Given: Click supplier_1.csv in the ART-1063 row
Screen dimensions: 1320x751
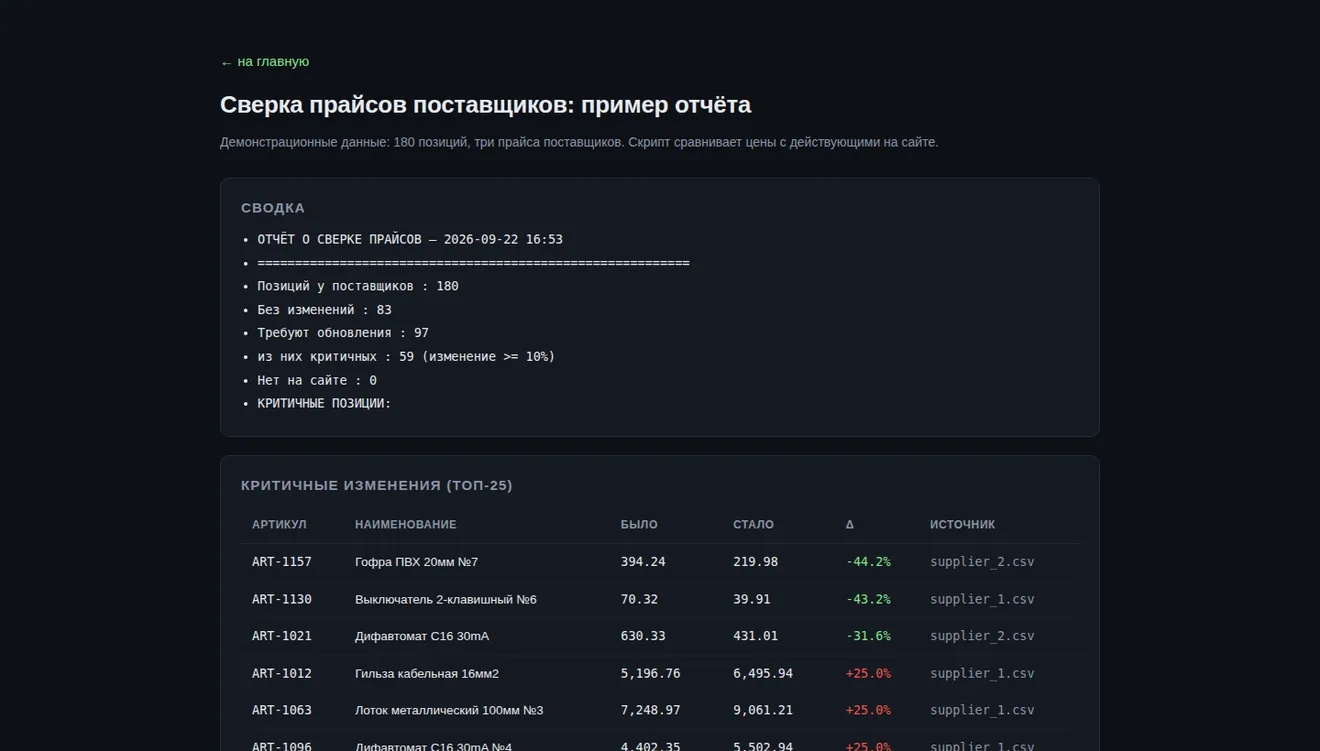Looking at the screenshot, I should tap(982, 710).
